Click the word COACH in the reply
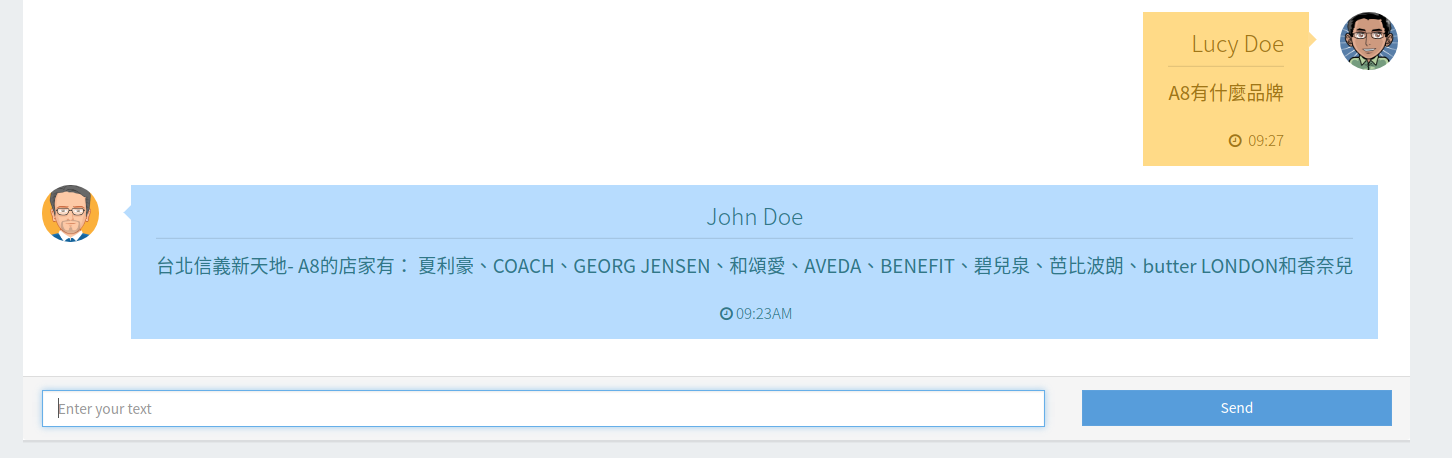The height and width of the screenshot is (458, 1452). (523, 267)
